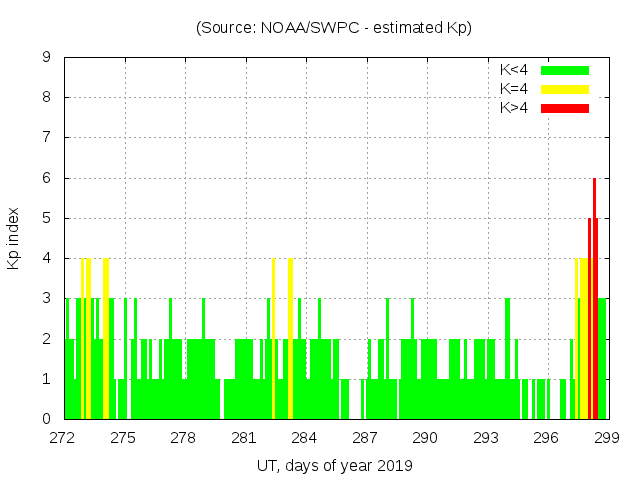Viewport: 640px width, 480px height.
Task: Click x-axis tick label 287
Action: [365, 437]
